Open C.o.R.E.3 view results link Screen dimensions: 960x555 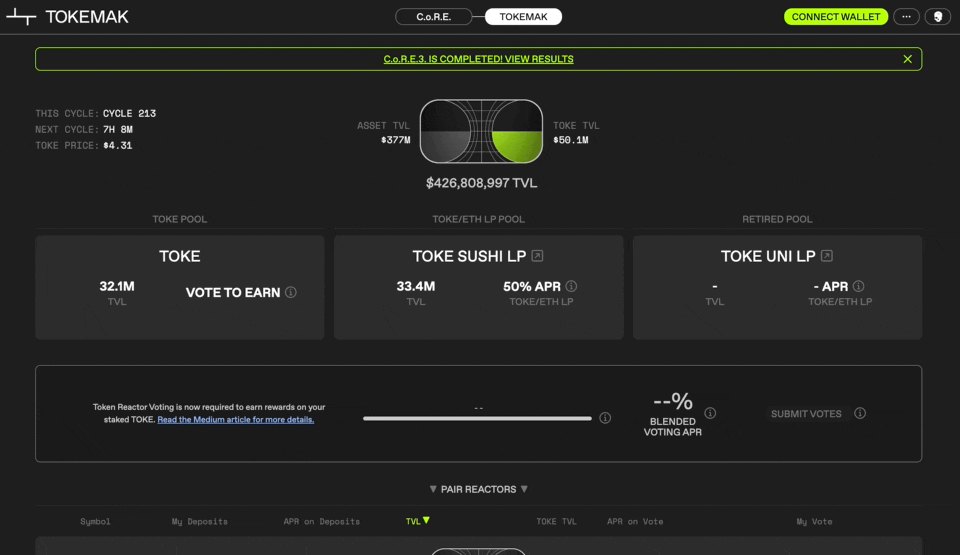pyautogui.click(x=478, y=59)
